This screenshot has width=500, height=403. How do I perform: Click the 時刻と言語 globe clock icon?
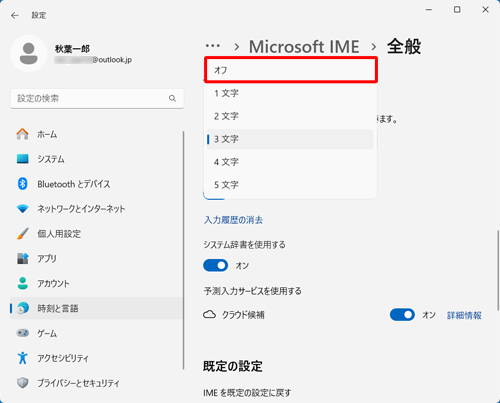click(22, 308)
